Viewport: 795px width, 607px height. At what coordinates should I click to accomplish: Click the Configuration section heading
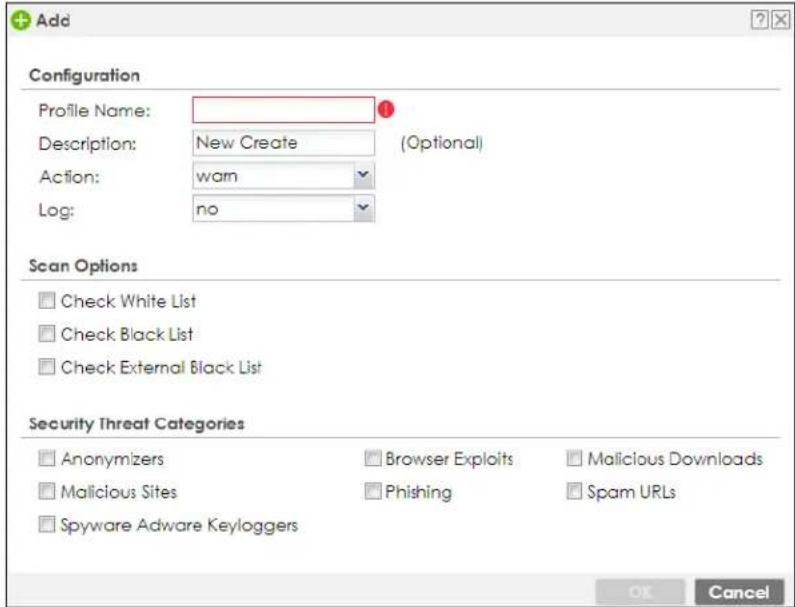click(x=84, y=76)
